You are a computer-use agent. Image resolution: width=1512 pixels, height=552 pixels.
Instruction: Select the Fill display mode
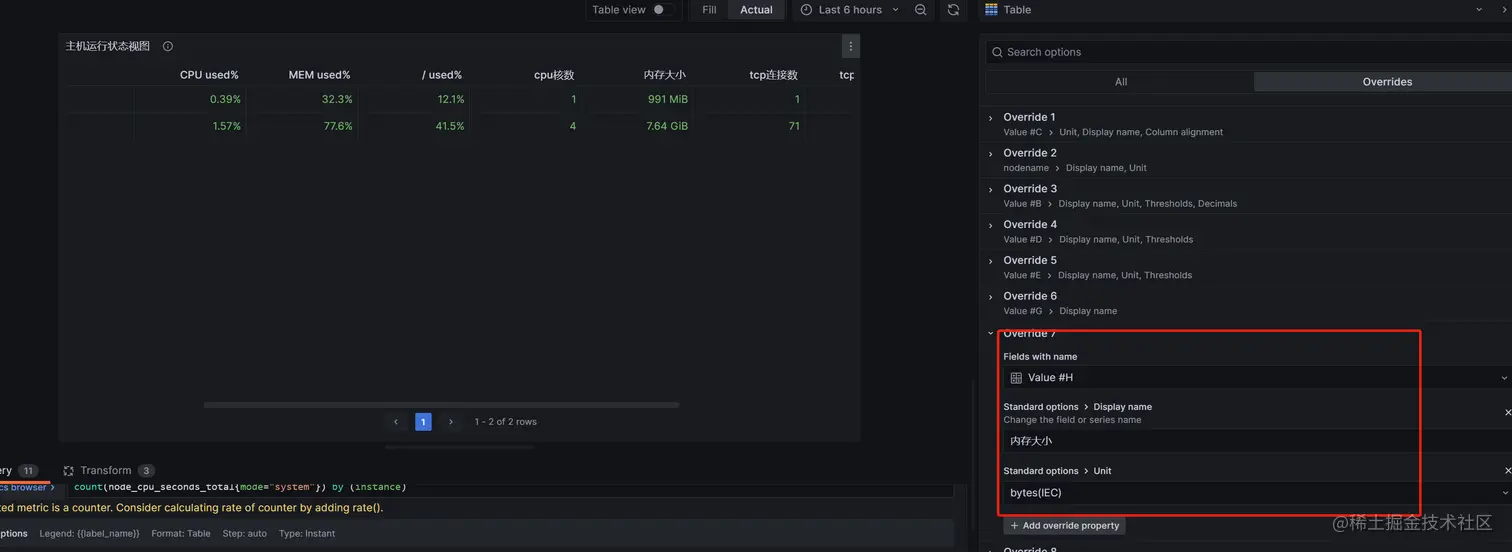709,10
